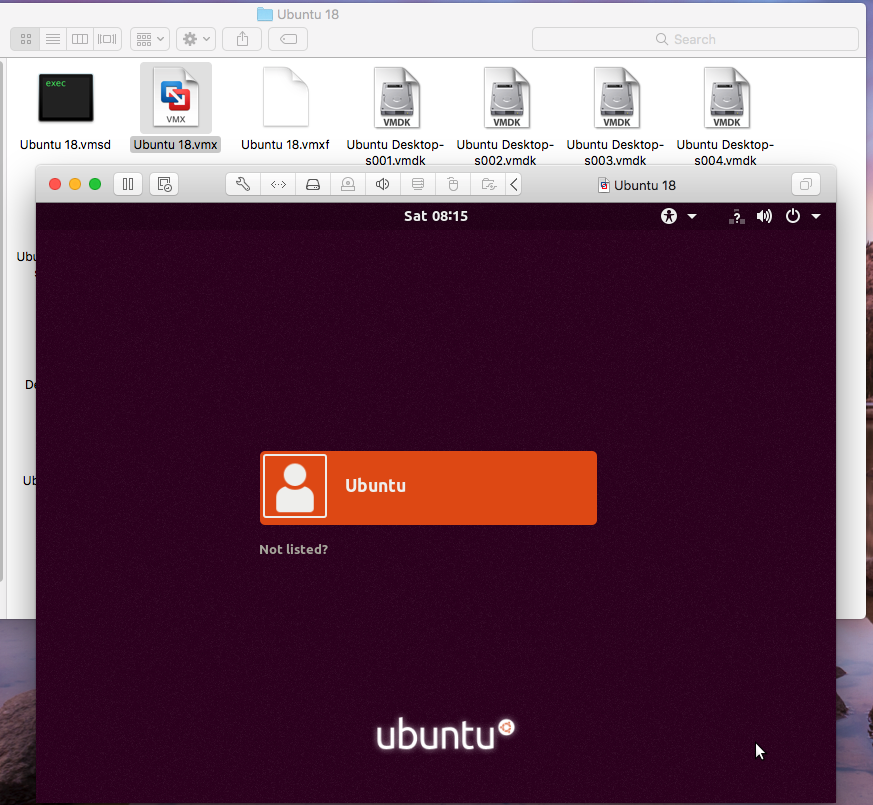This screenshot has height=805, width=873.
Task: Enter Unity view using the overlapping windows button
Action: [806, 184]
